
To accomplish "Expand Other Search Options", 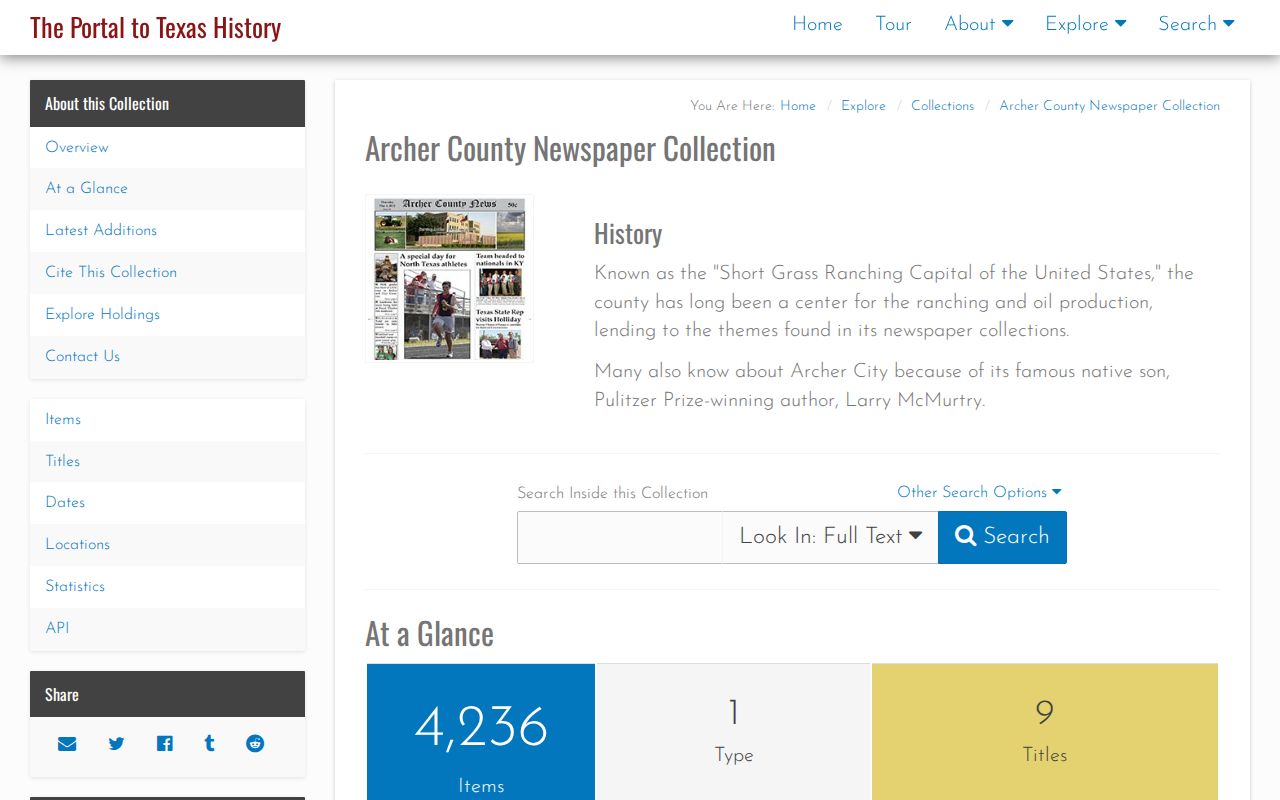I will point(979,492).
